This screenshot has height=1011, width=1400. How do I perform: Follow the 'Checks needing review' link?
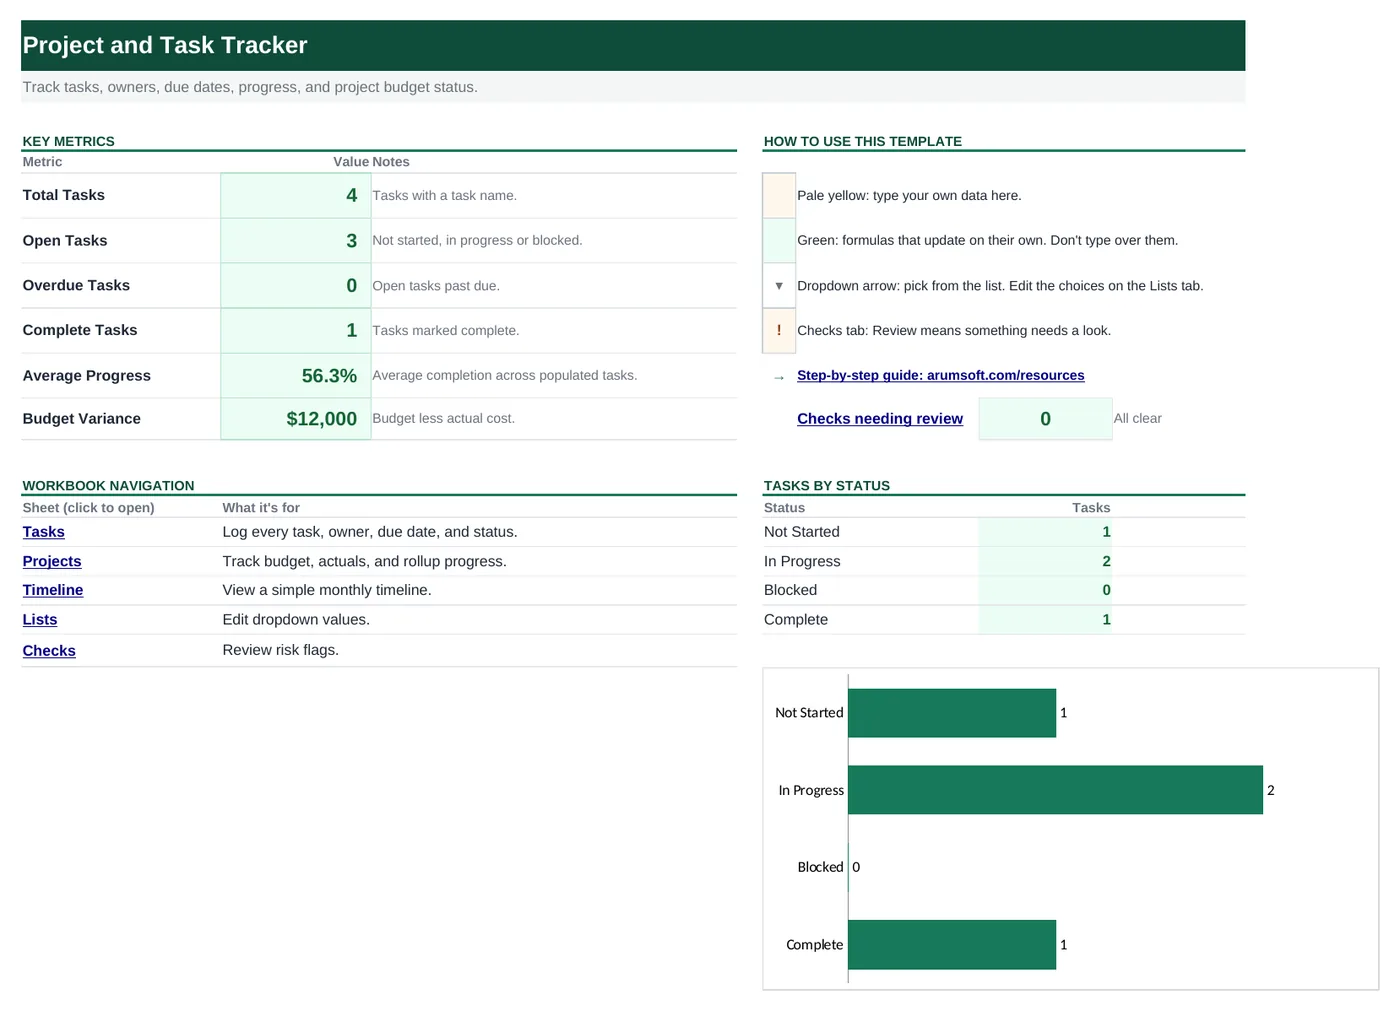pos(880,418)
